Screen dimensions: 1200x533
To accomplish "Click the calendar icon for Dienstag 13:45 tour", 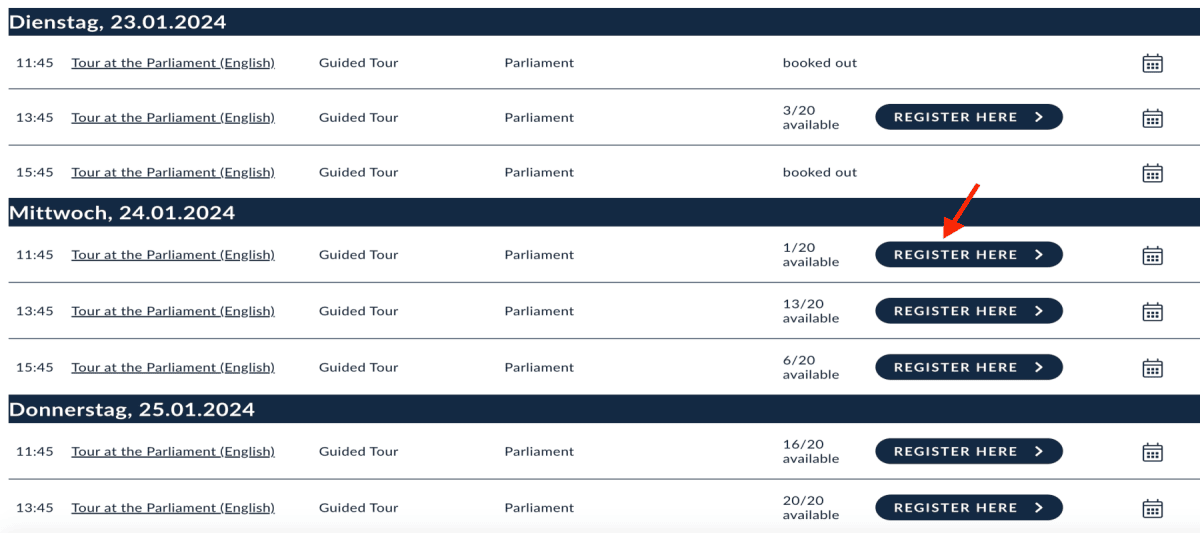I will point(1152,118).
